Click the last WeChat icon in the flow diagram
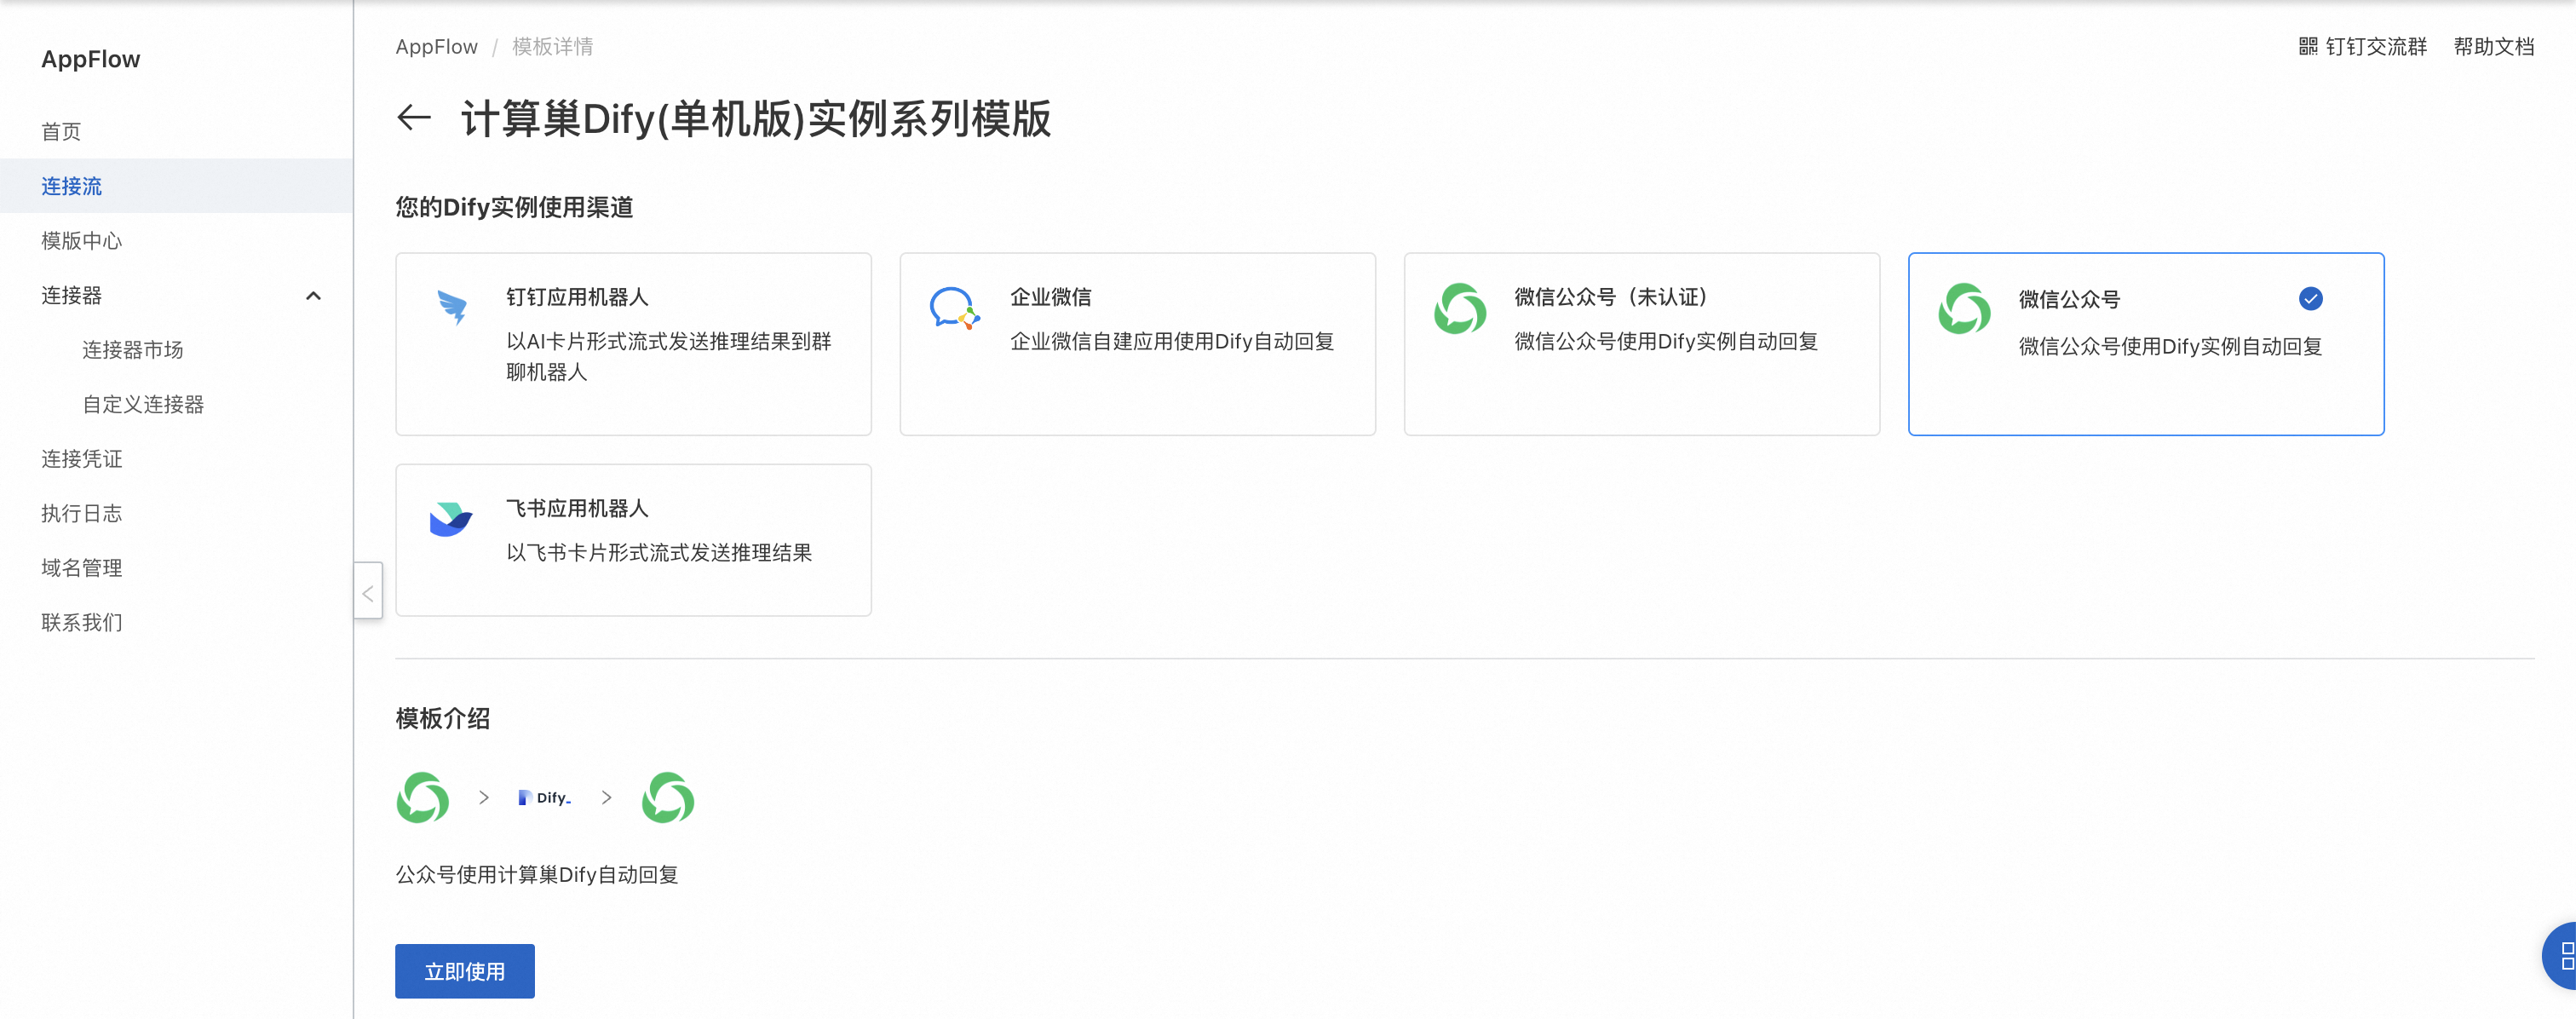The width and height of the screenshot is (2576, 1019). 668,798
